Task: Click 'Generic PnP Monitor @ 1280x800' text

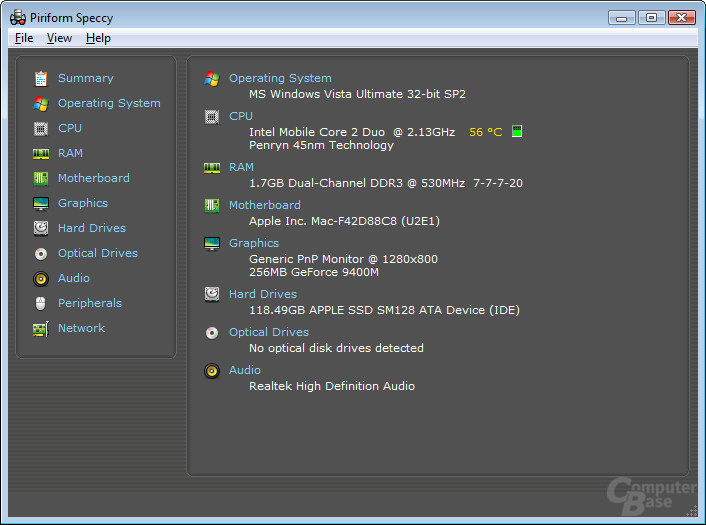Action: point(344,259)
